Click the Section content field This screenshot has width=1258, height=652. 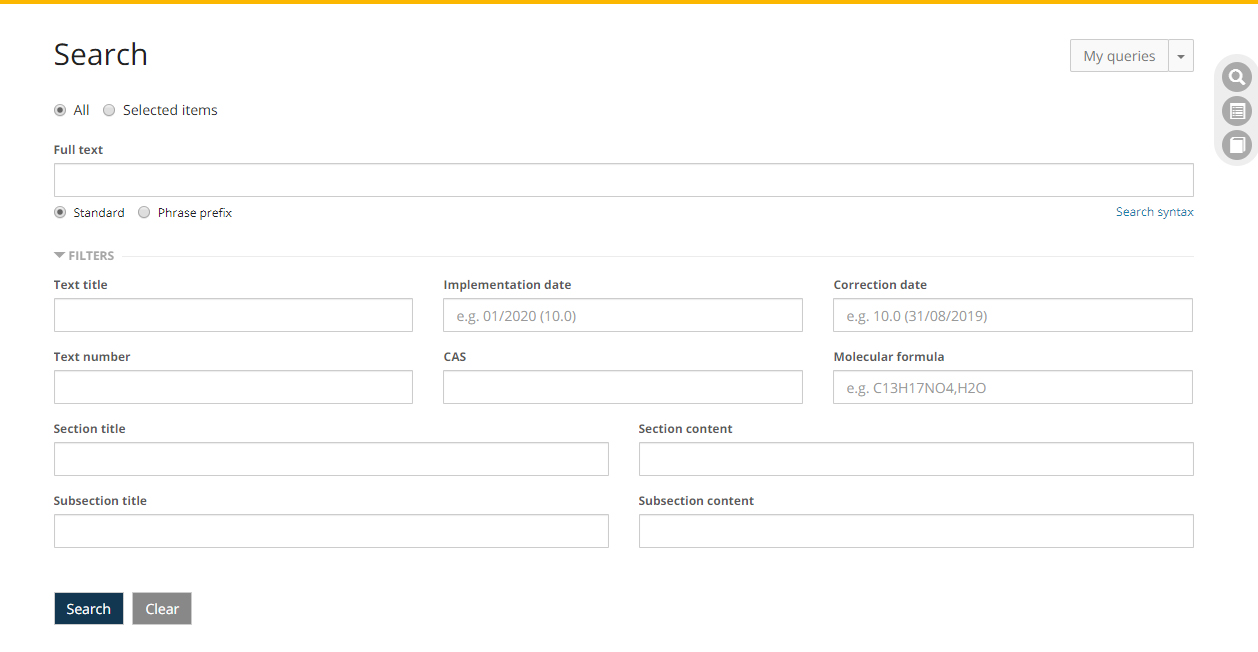[915, 459]
